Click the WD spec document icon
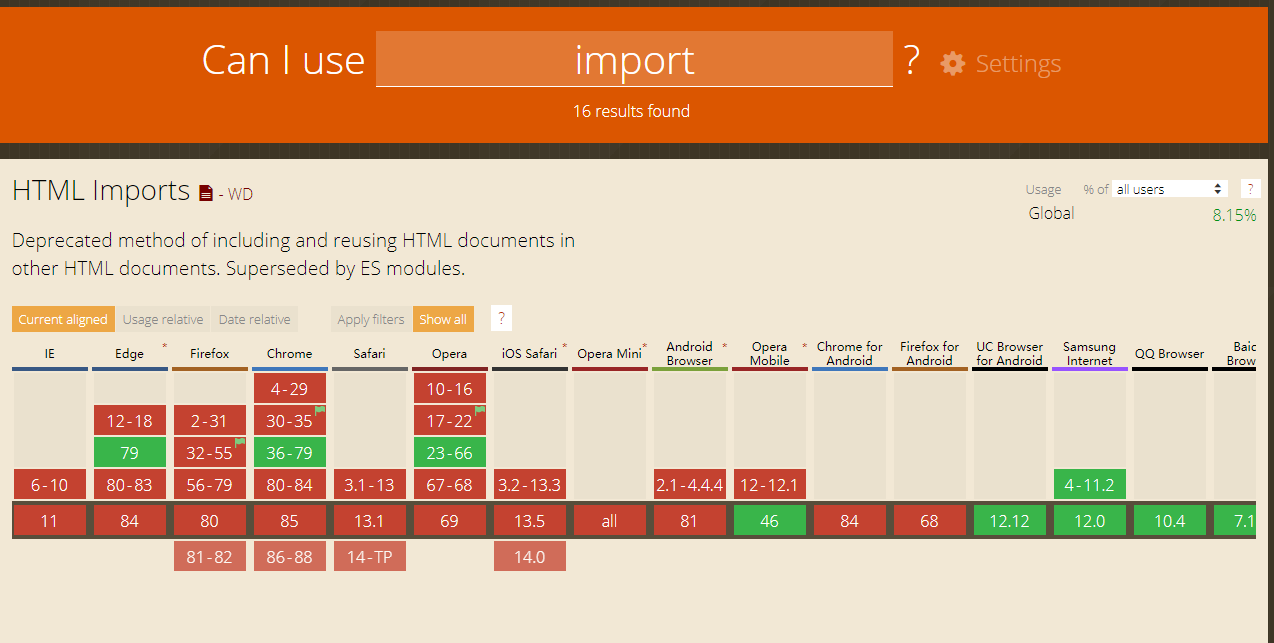 coord(206,193)
